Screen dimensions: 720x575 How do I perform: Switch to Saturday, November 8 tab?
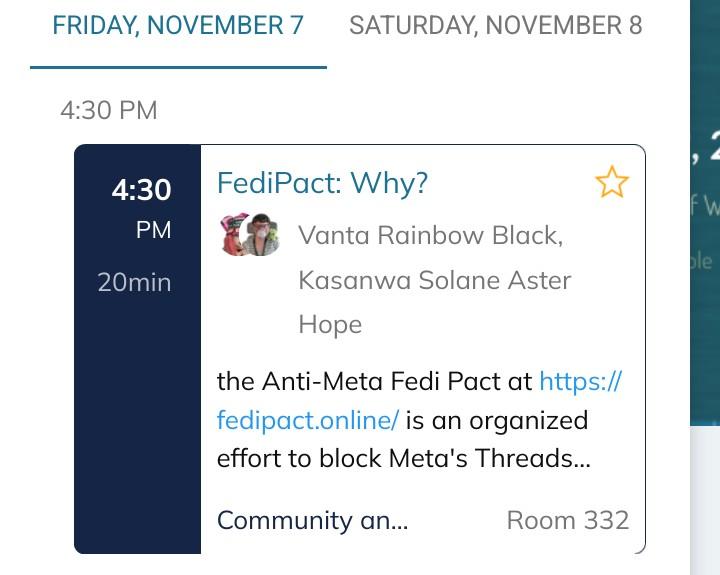495,26
